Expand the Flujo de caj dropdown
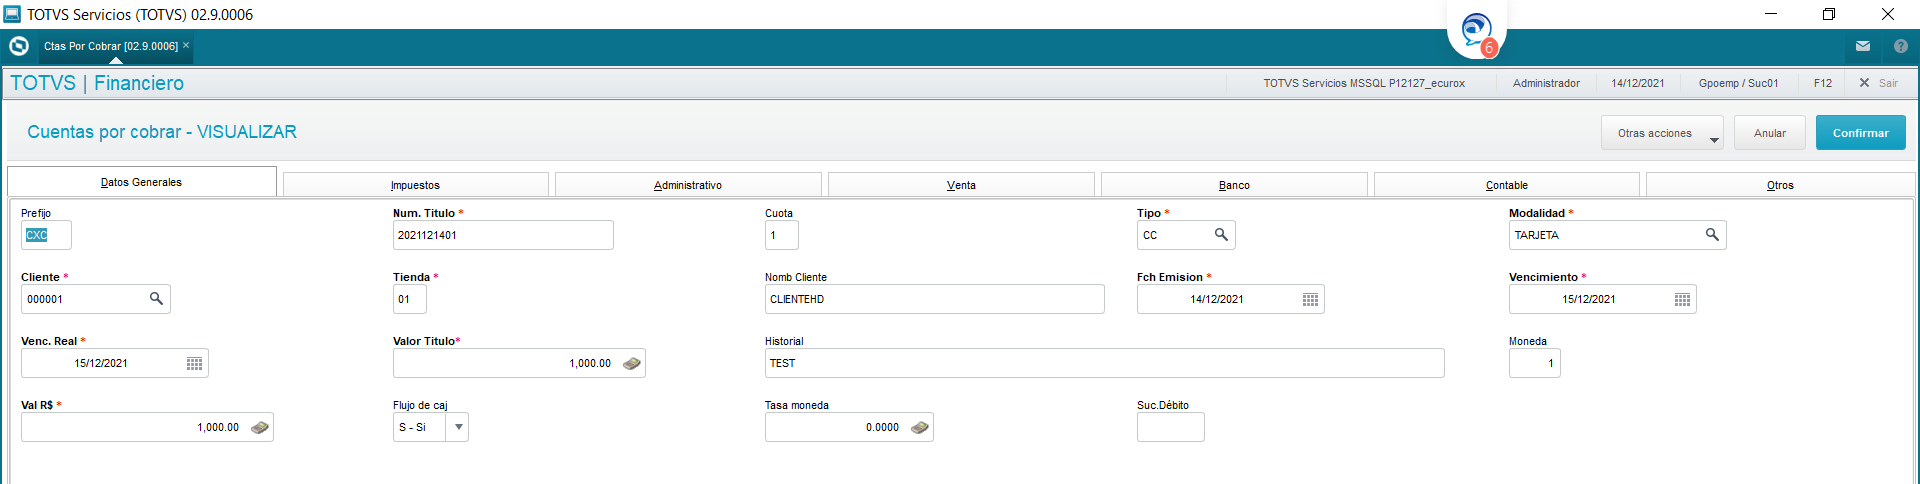The height and width of the screenshot is (484, 1920). (x=458, y=427)
